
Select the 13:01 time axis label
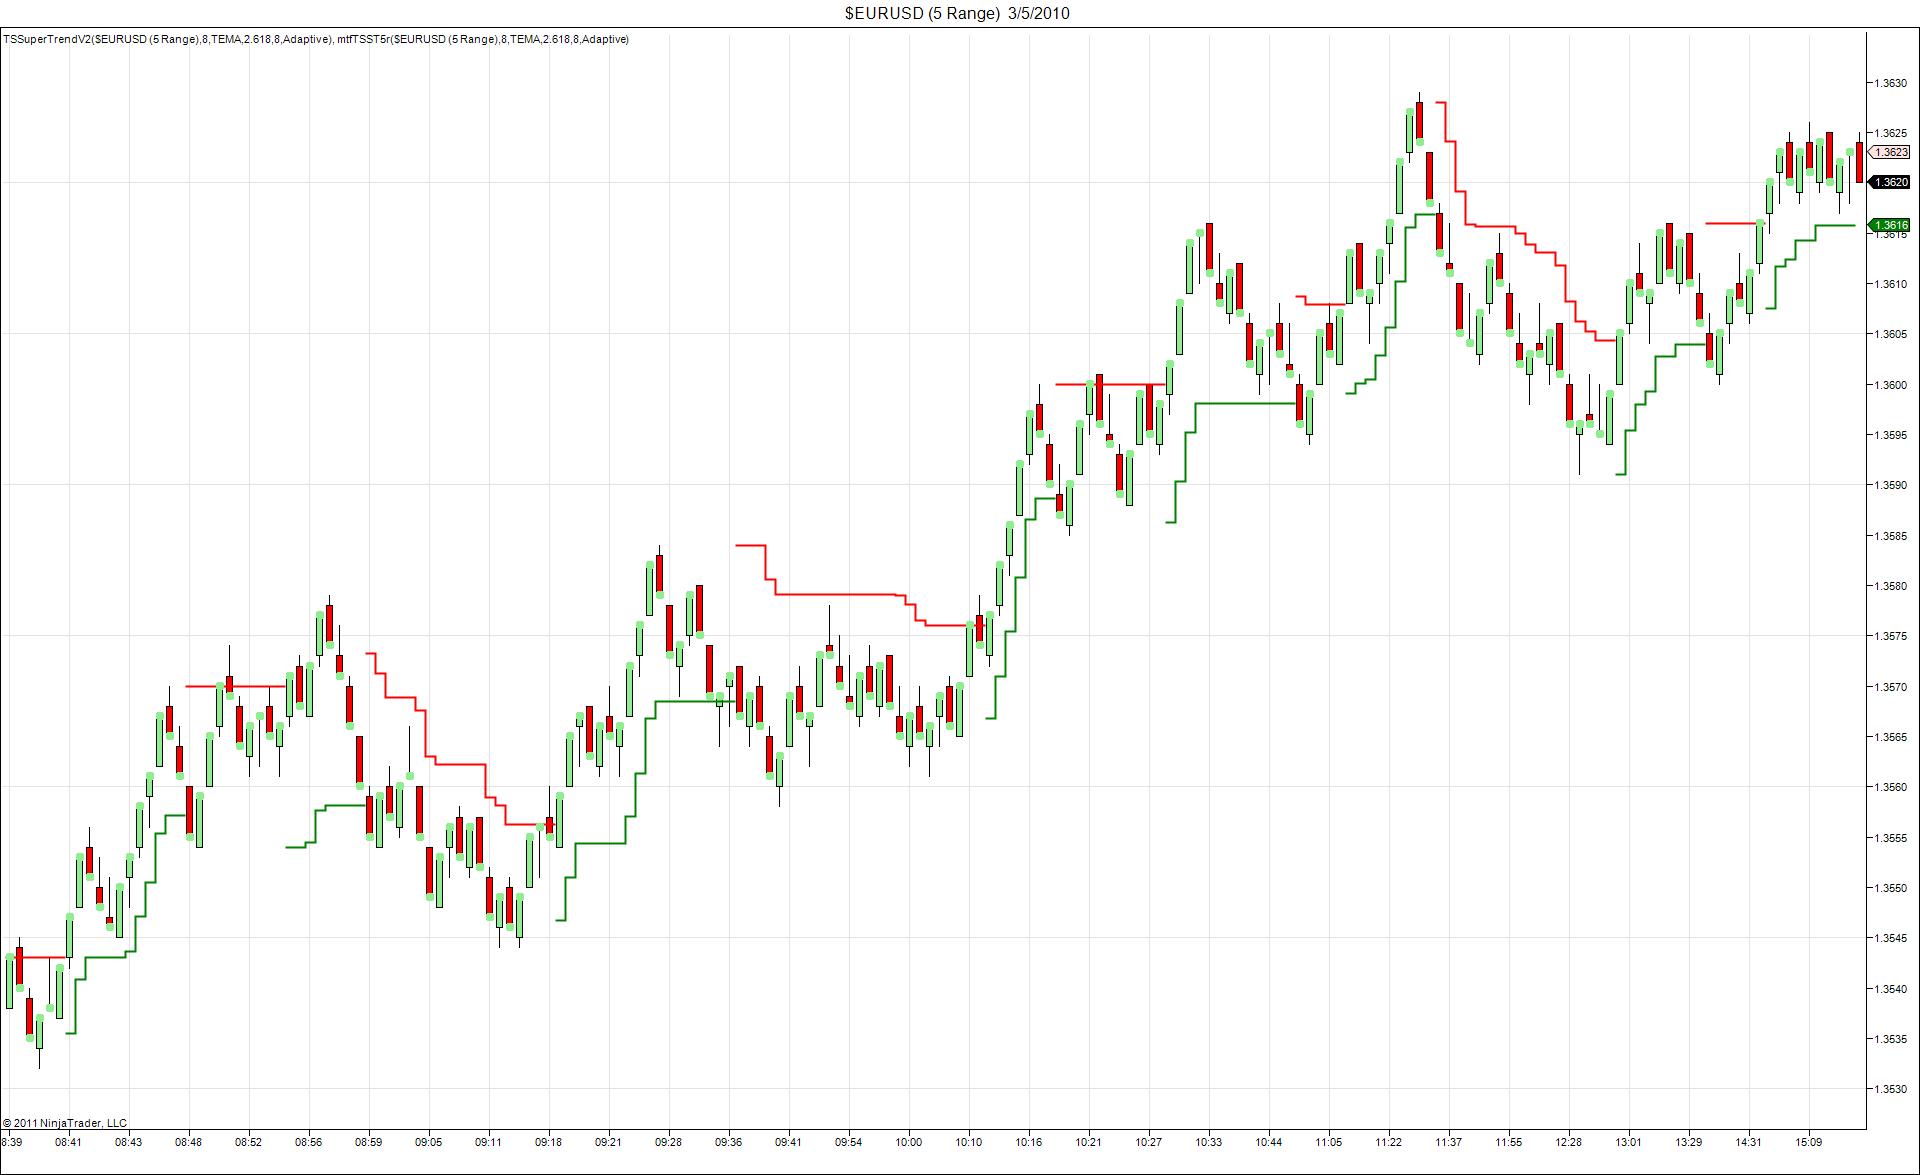pyautogui.click(x=1628, y=1142)
